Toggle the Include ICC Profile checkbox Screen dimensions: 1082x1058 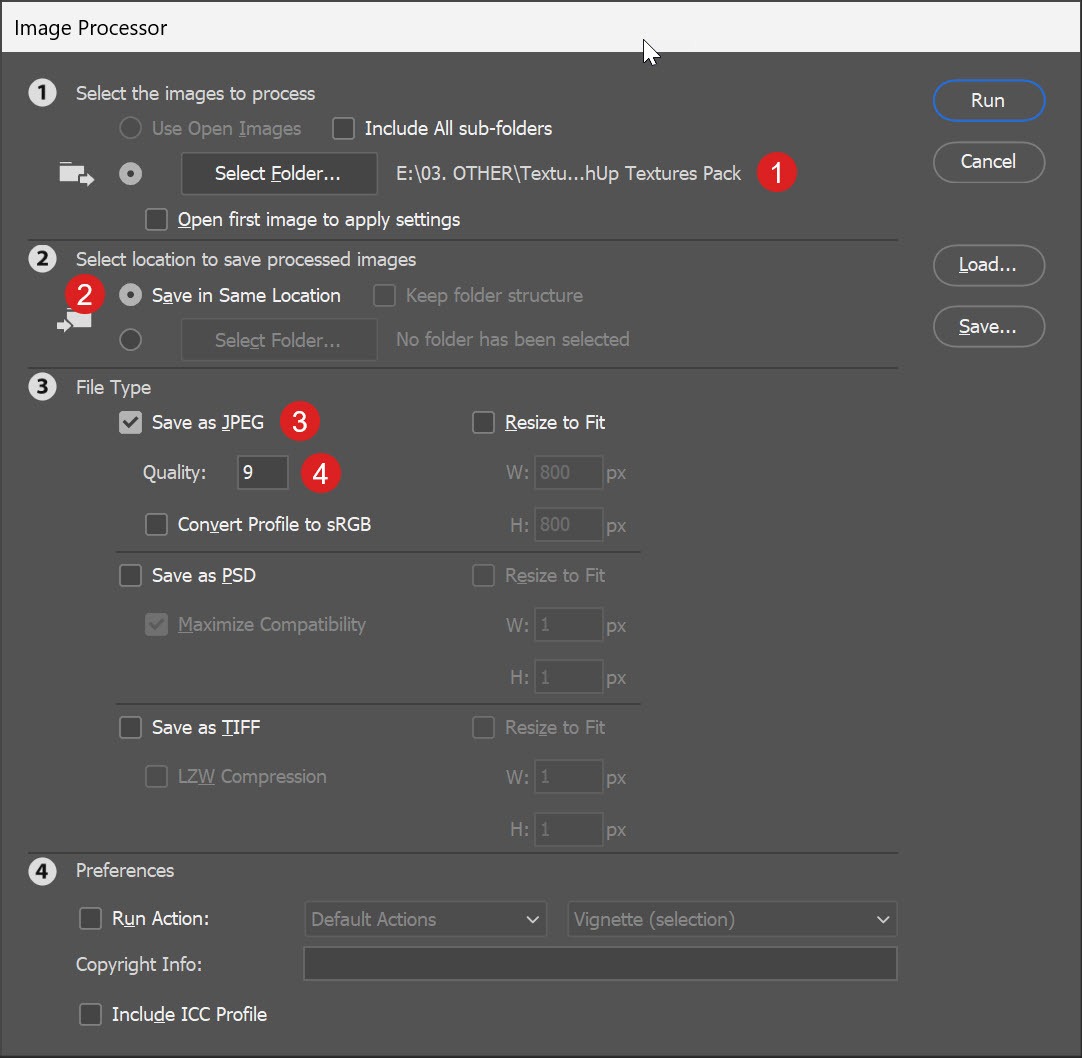point(90,1015)
